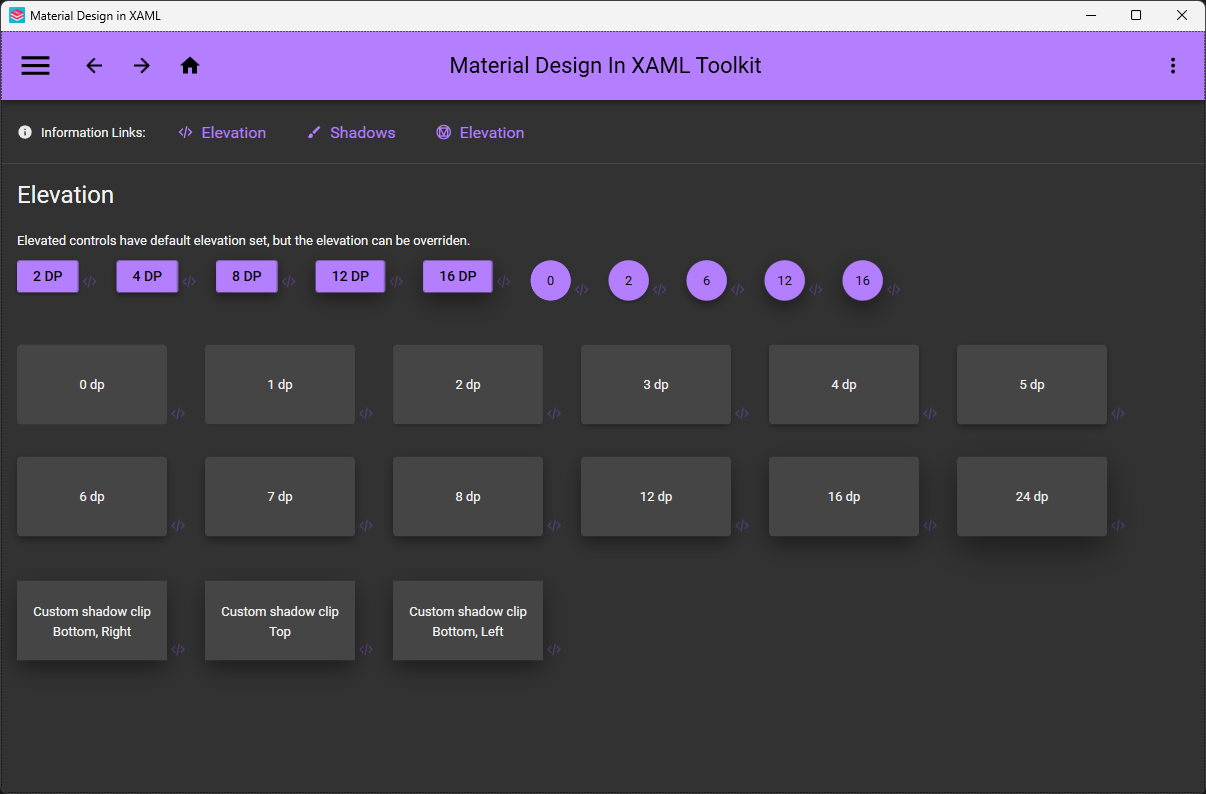The width and height of the screenshot is (1206, 794).
Task: Click the 16 DP button
Action: (x=458, y=276)
